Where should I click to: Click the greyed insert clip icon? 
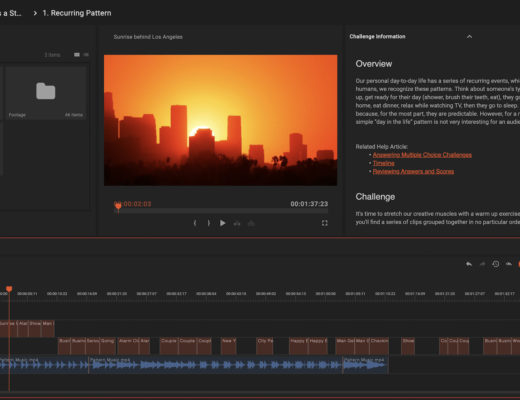coord(237,223)
